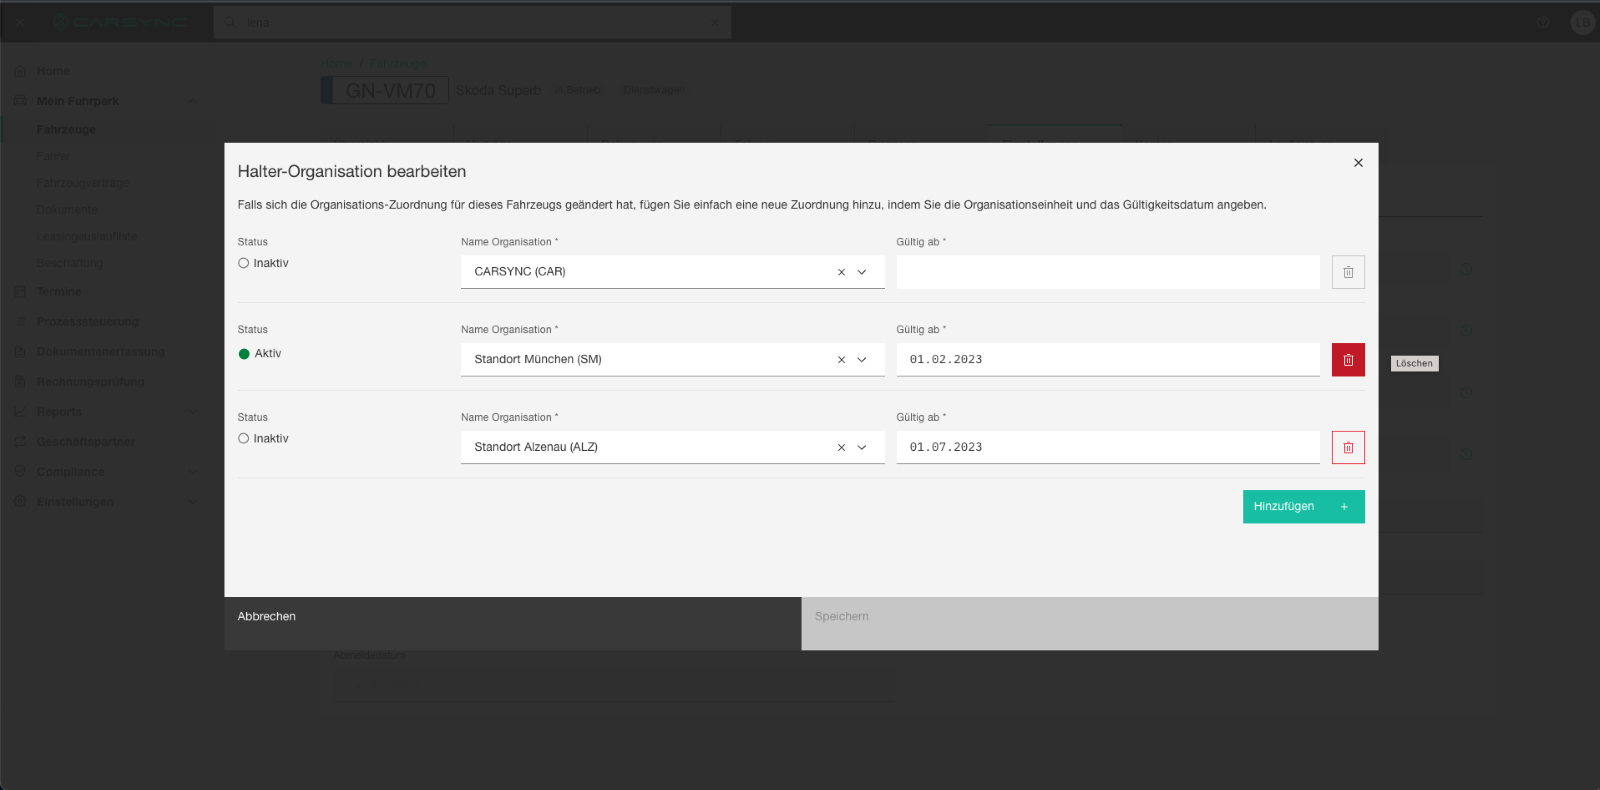Viewport: 1600px width, 790px height.
Task: Clear the top bar search text
Action: pos(715,22)
